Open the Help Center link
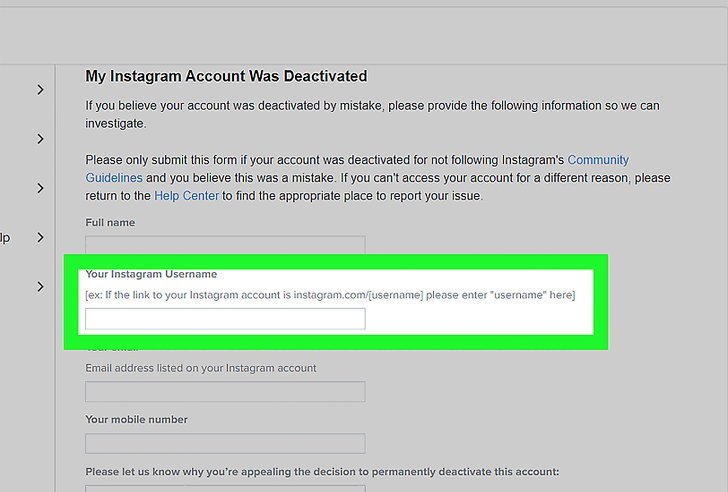Screen dimensions: 728x492 coord(186,196)
